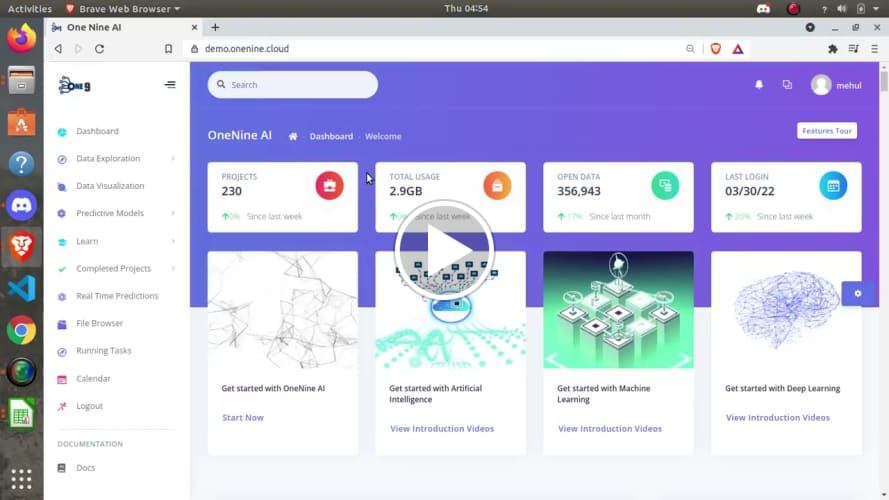This screenshot has height=500, width=889.
Task: Reload the page in browser
Action: (x=100, y=49)
